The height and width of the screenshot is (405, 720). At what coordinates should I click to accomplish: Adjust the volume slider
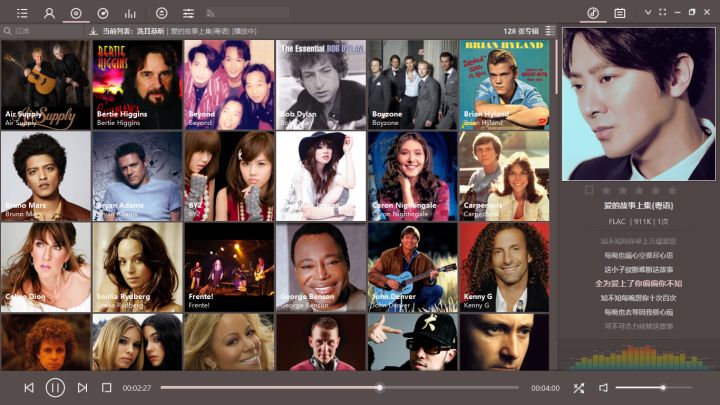(x=653, y=388)
